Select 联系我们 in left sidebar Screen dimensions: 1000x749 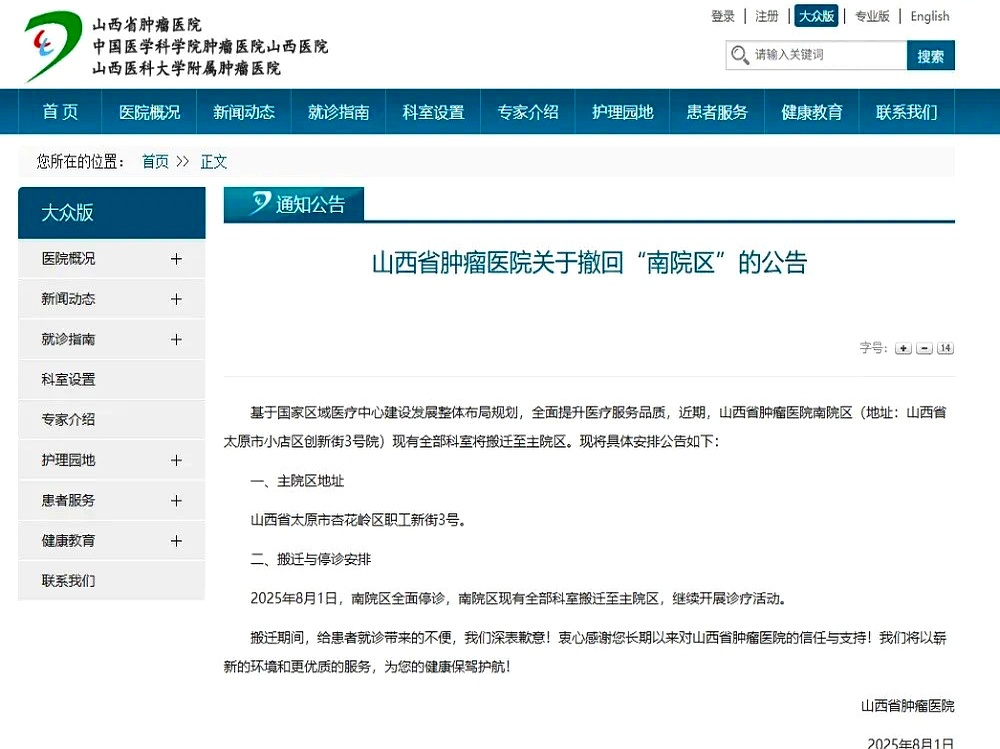(112, 581)
